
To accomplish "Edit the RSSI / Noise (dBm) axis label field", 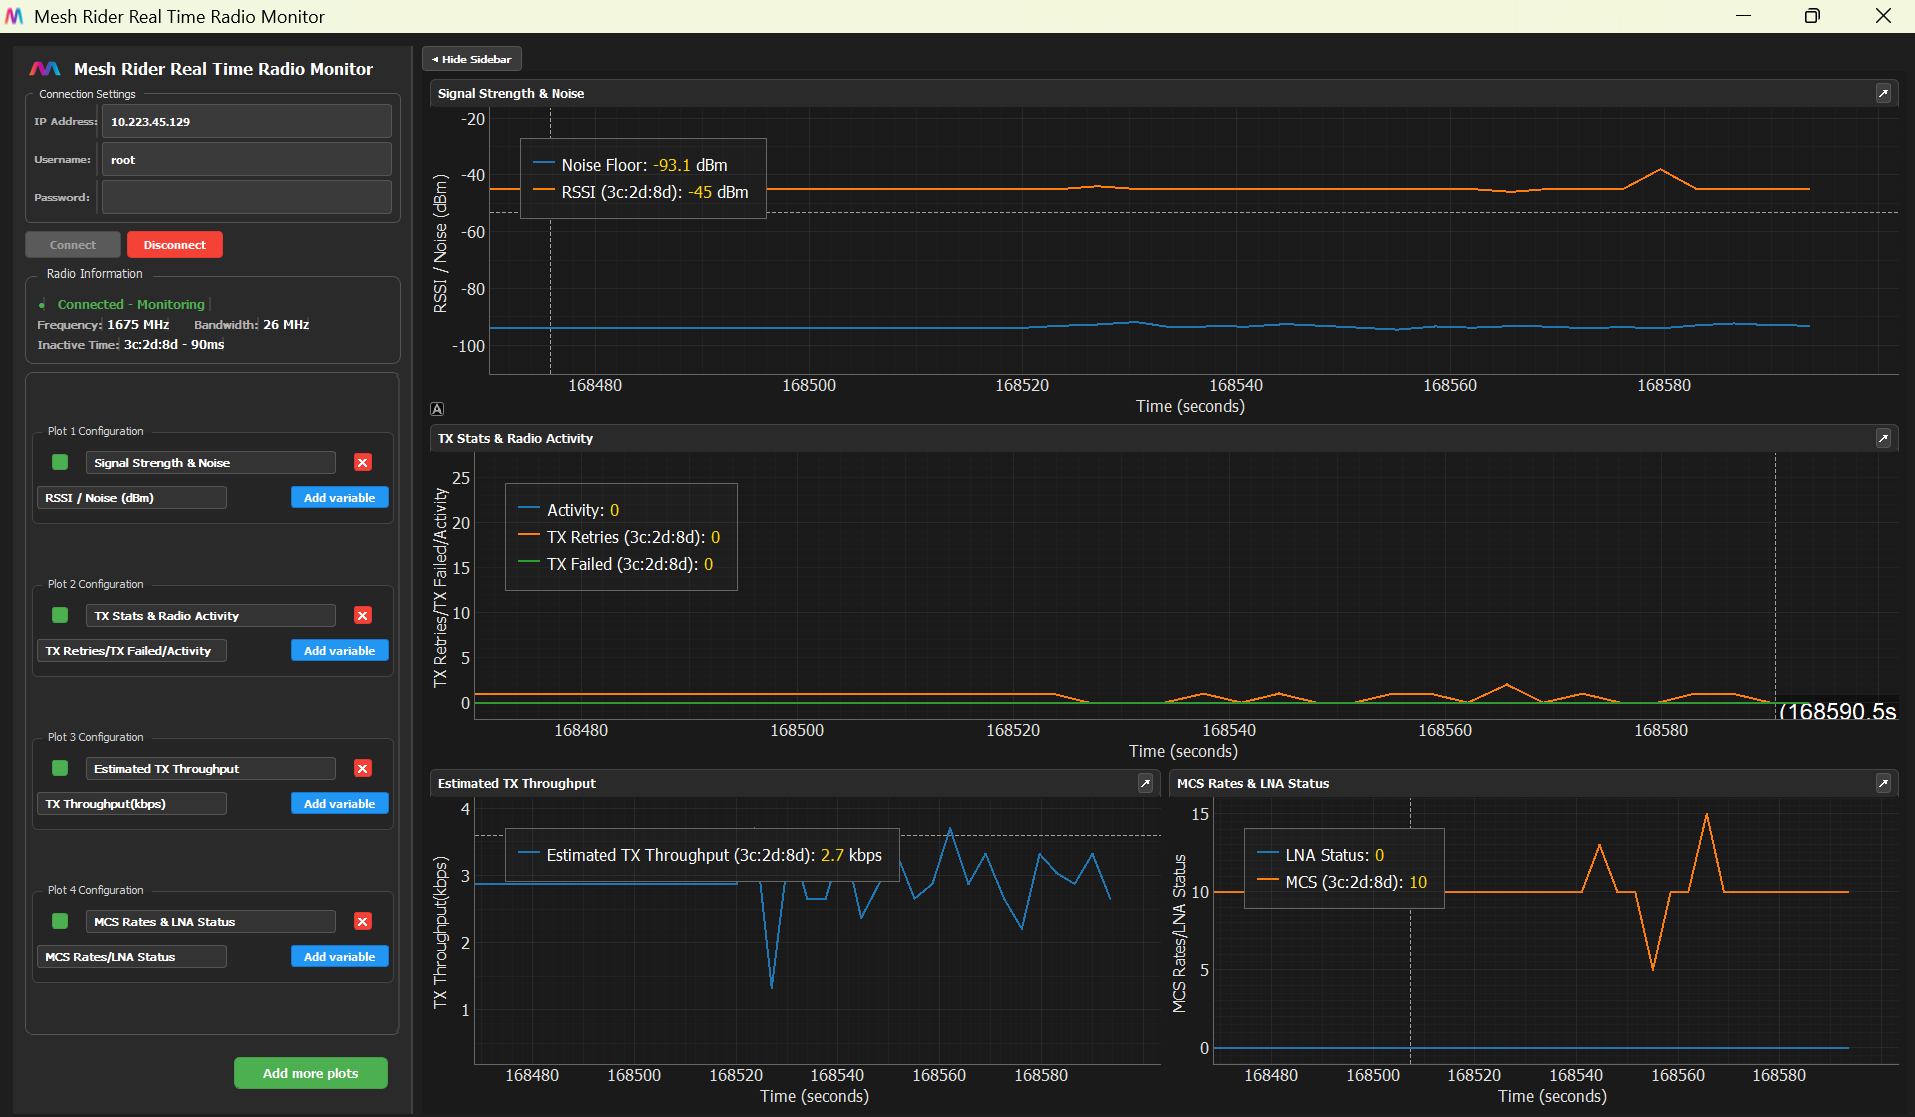I will pyautogui.click(x=132, y=498).
